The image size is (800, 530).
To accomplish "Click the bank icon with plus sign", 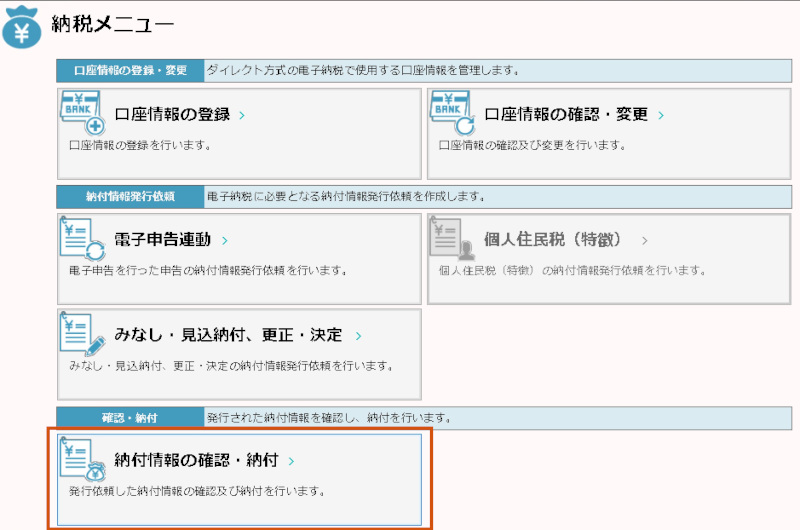I will [x=82, y=113].
